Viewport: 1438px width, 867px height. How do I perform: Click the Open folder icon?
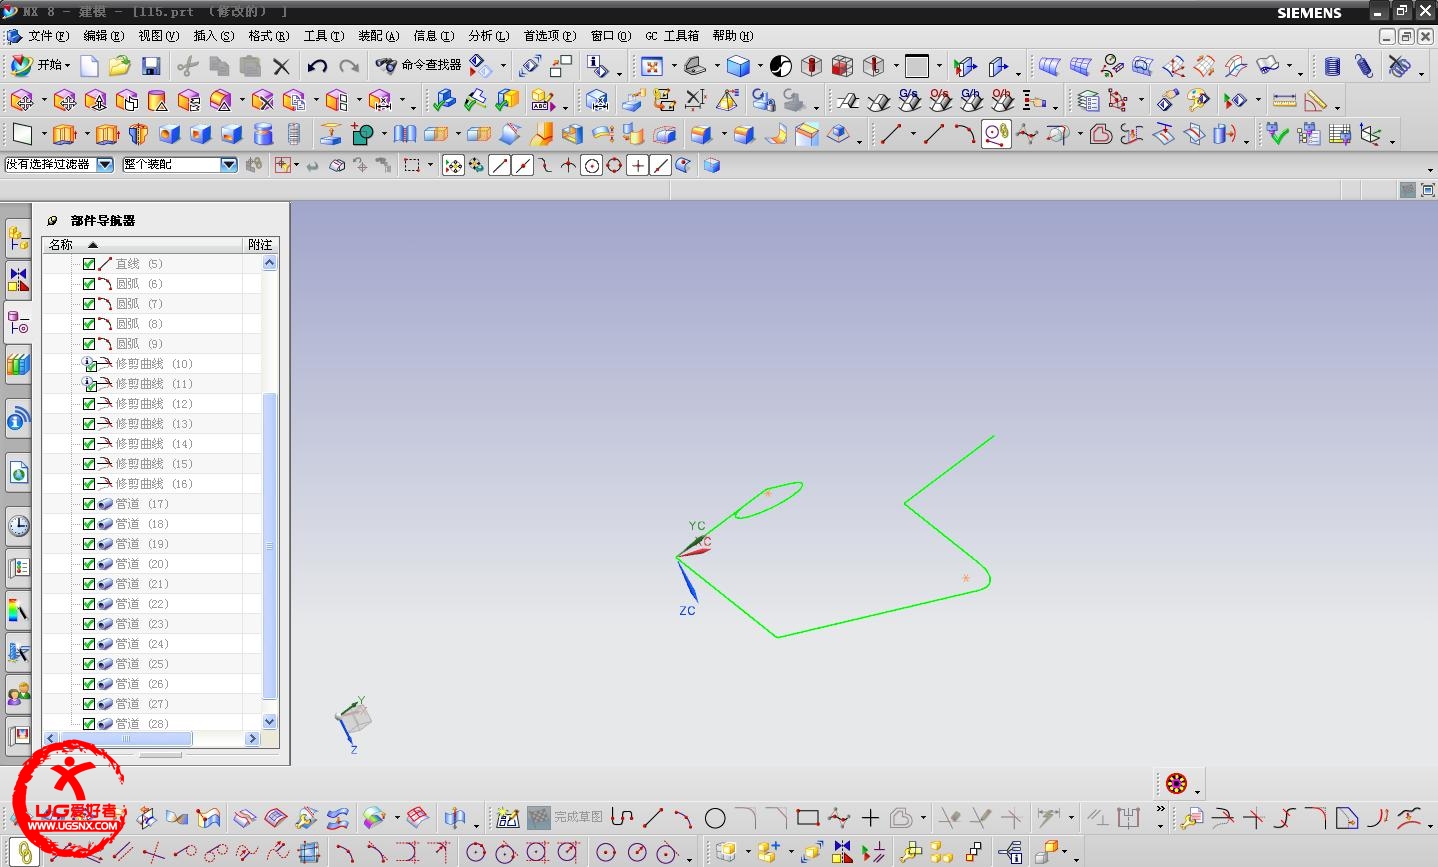click(120, 66)
